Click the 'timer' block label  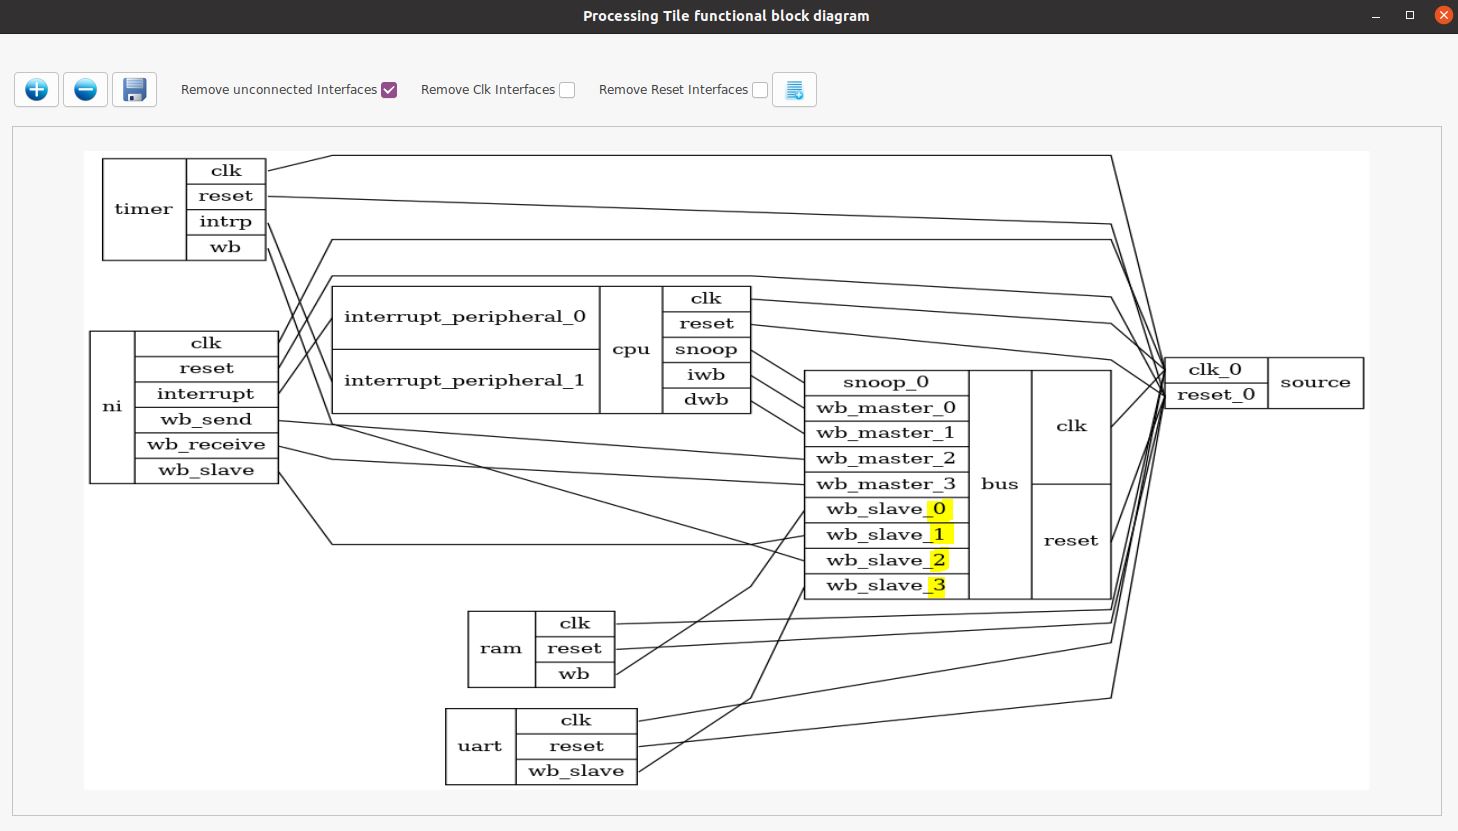(144, 209)
